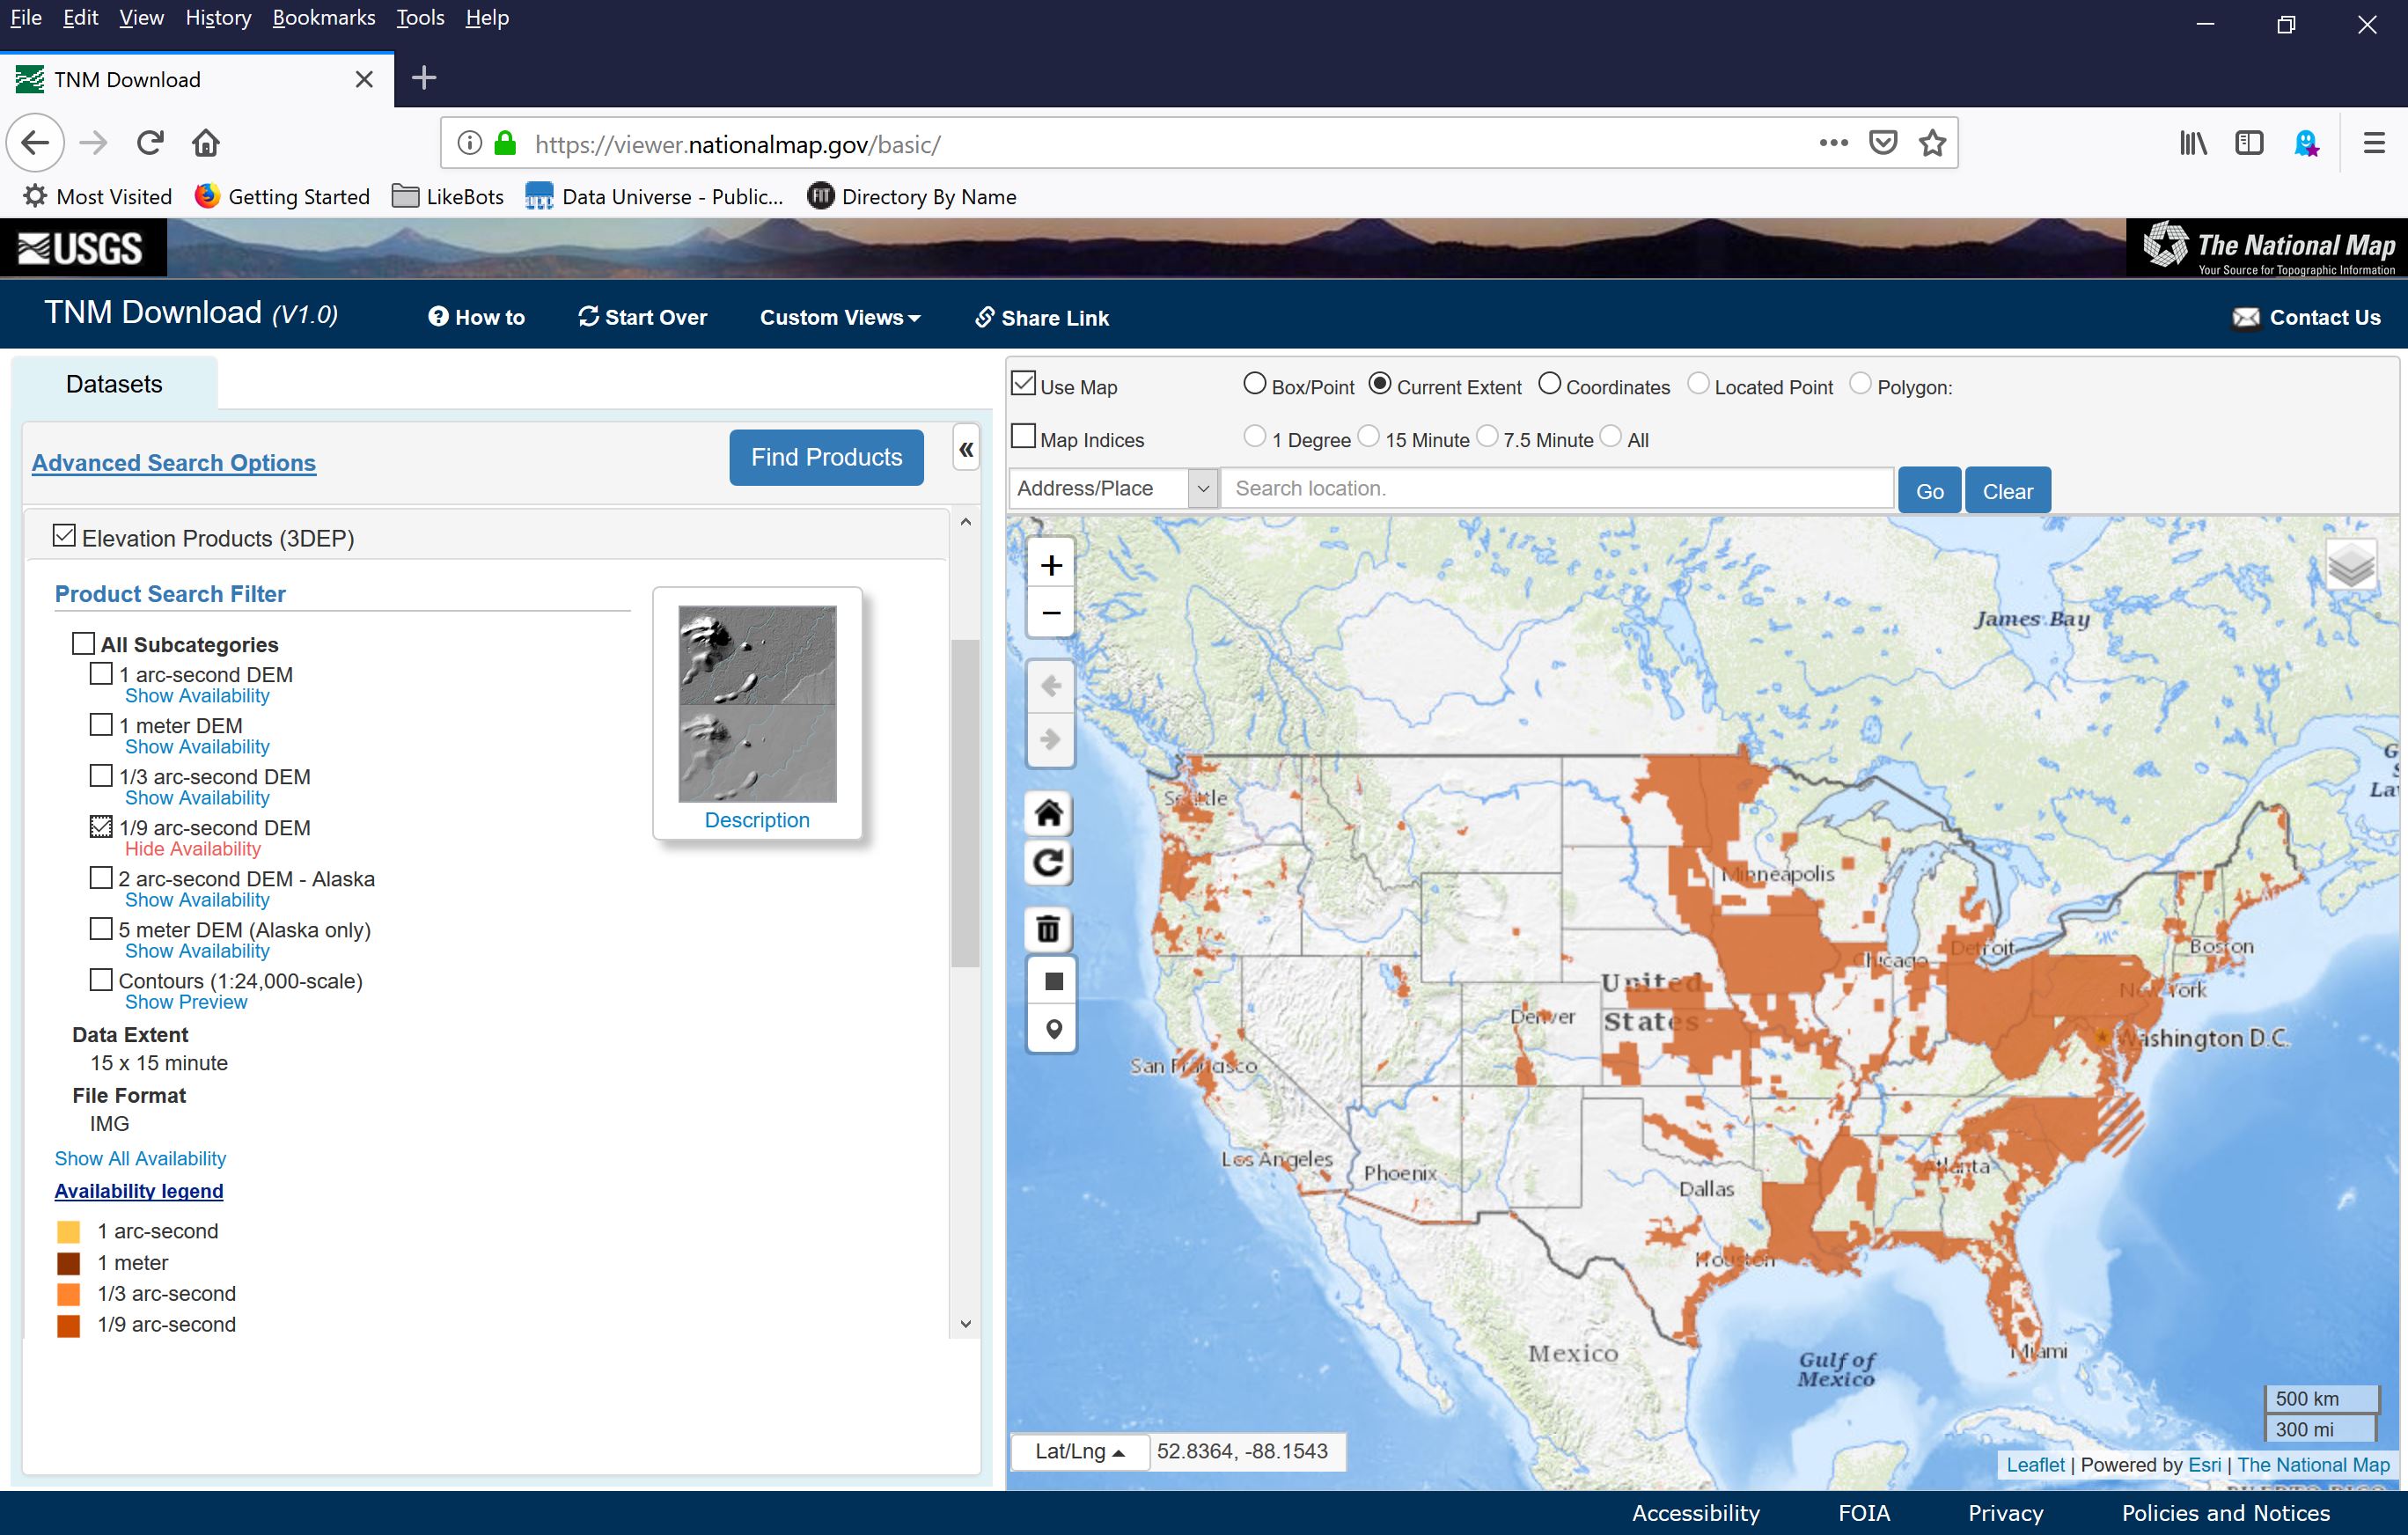Select the Datasets tab
This screenshot has width=2408, height=1535.
[x=114, y=384]
